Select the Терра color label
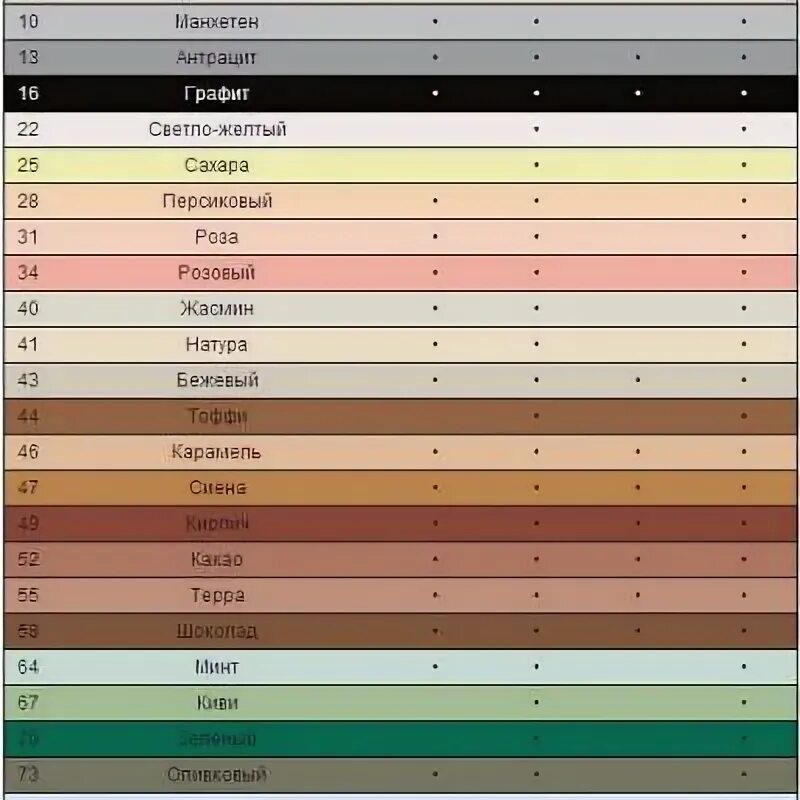Screen dimensions: 800x800 point(217,595)
